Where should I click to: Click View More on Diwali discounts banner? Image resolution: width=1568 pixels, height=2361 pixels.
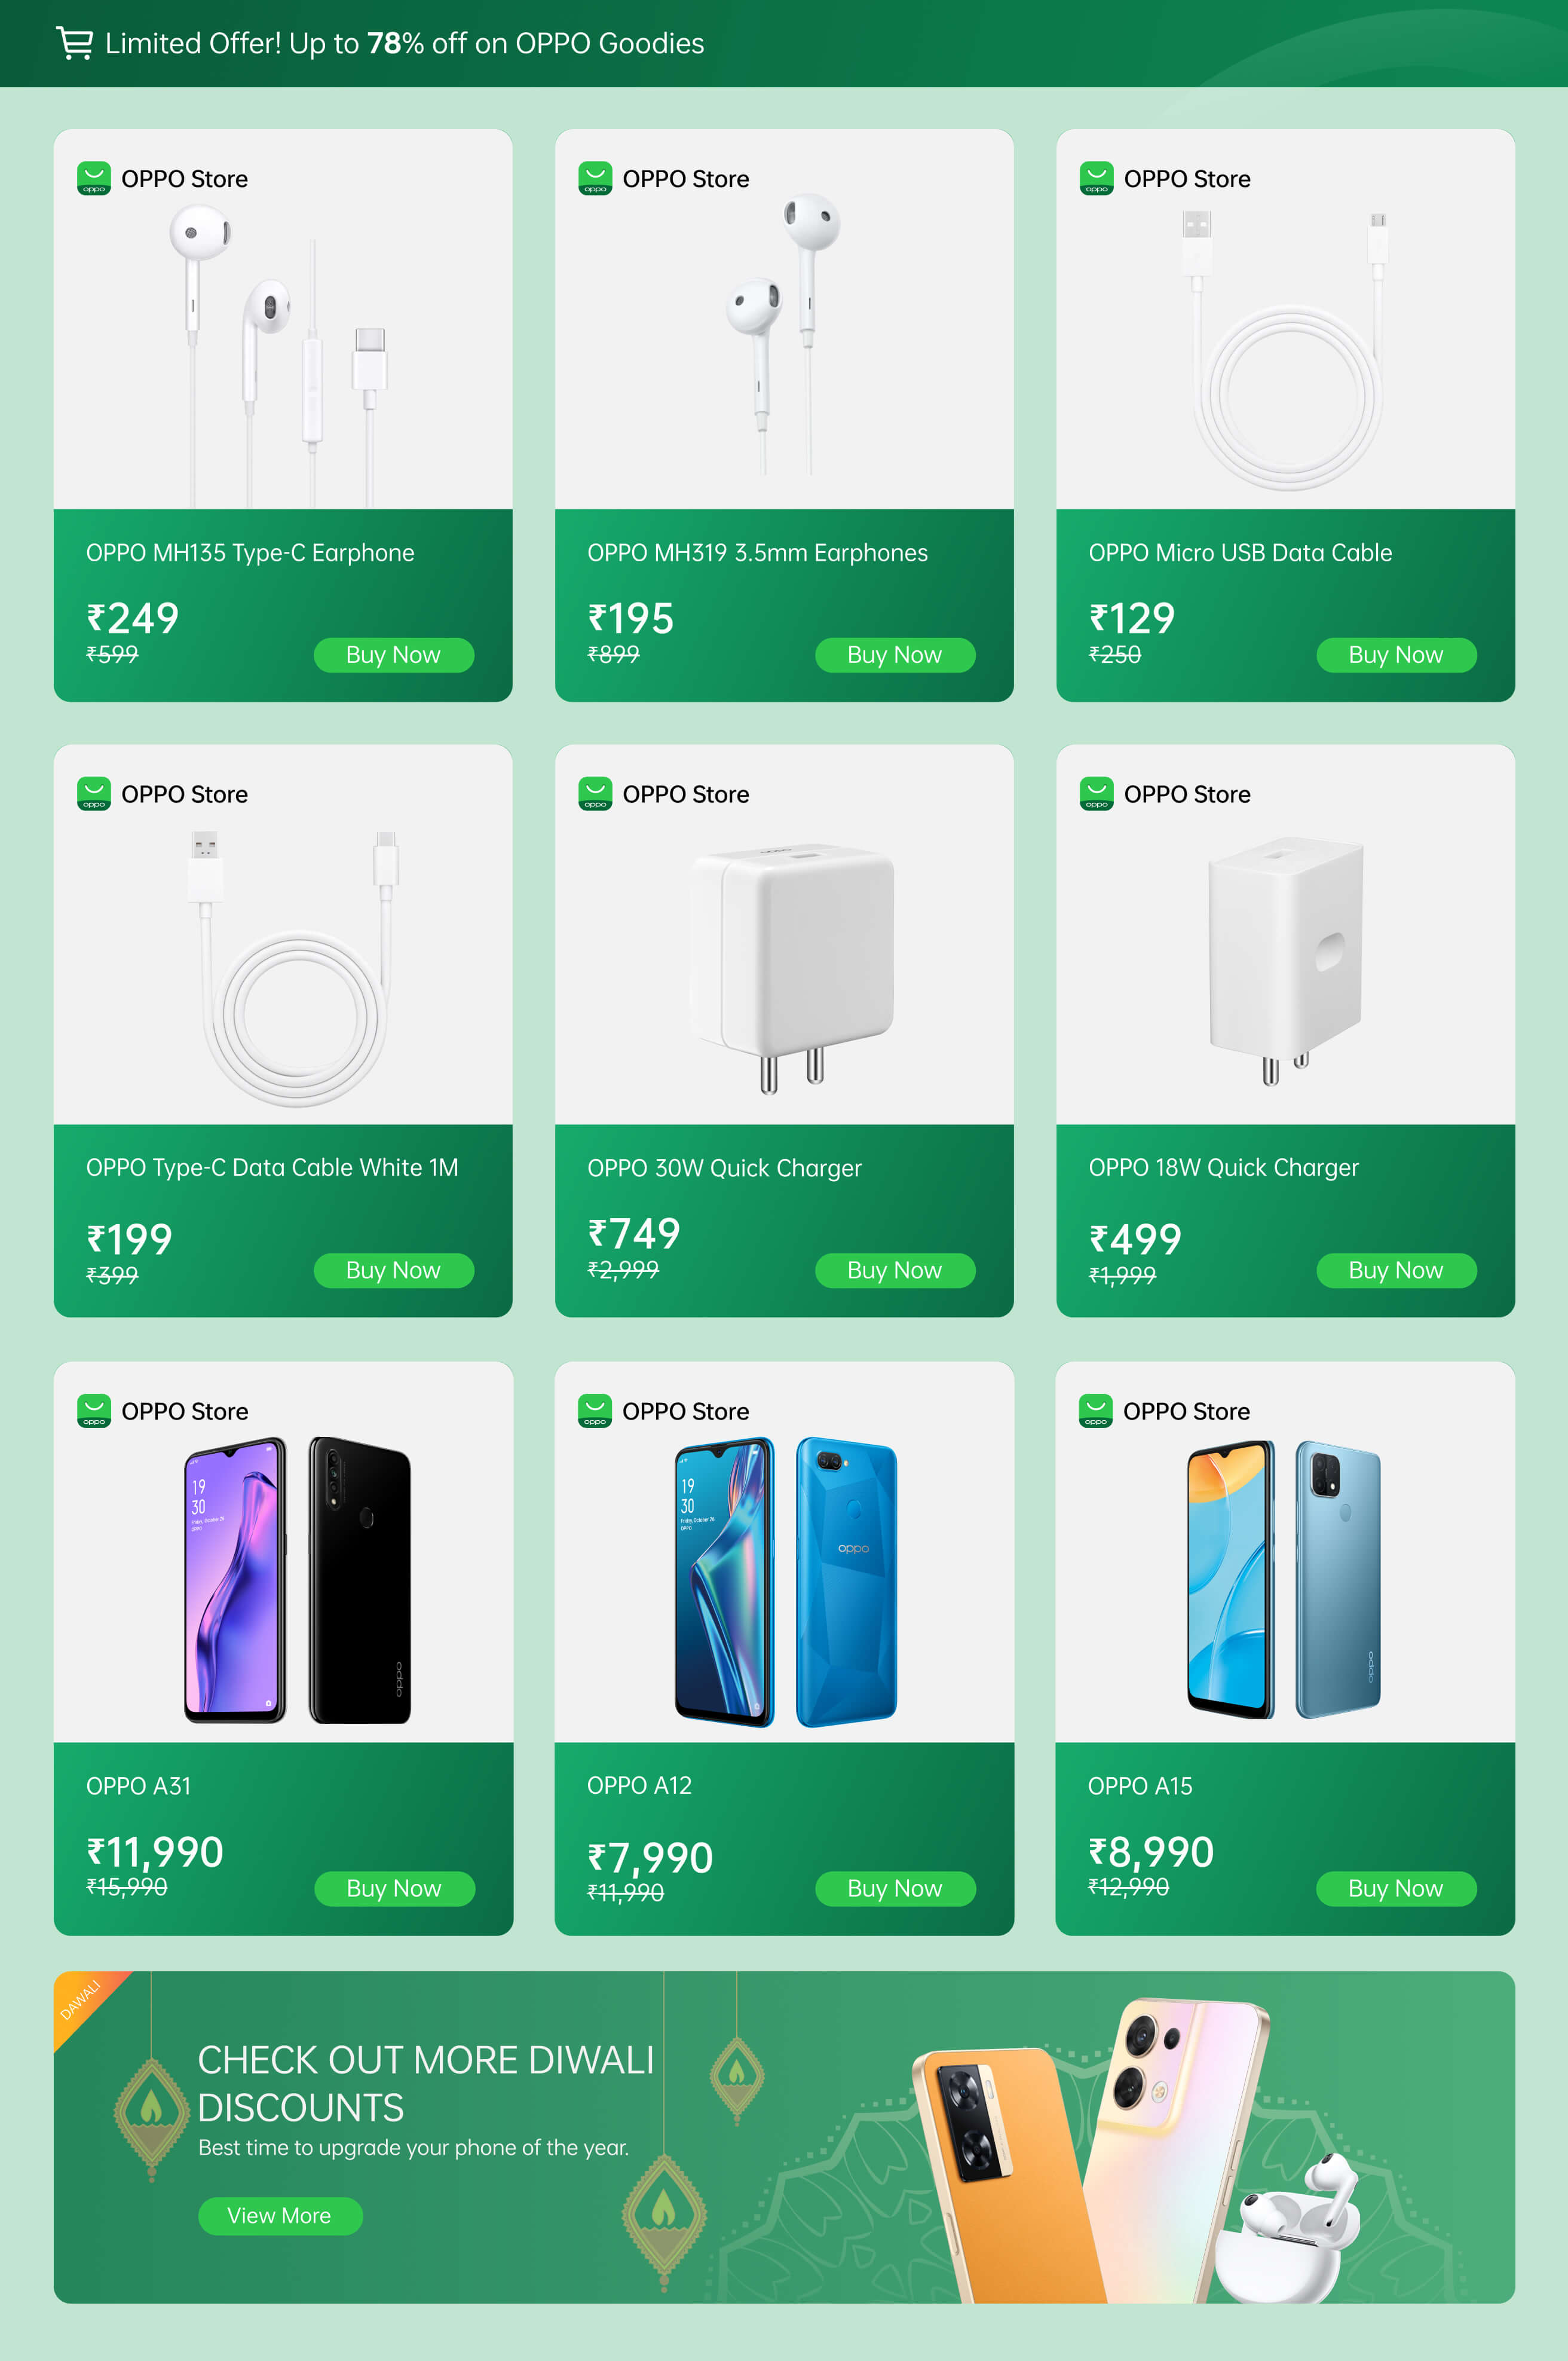(x=279, y=2215)
